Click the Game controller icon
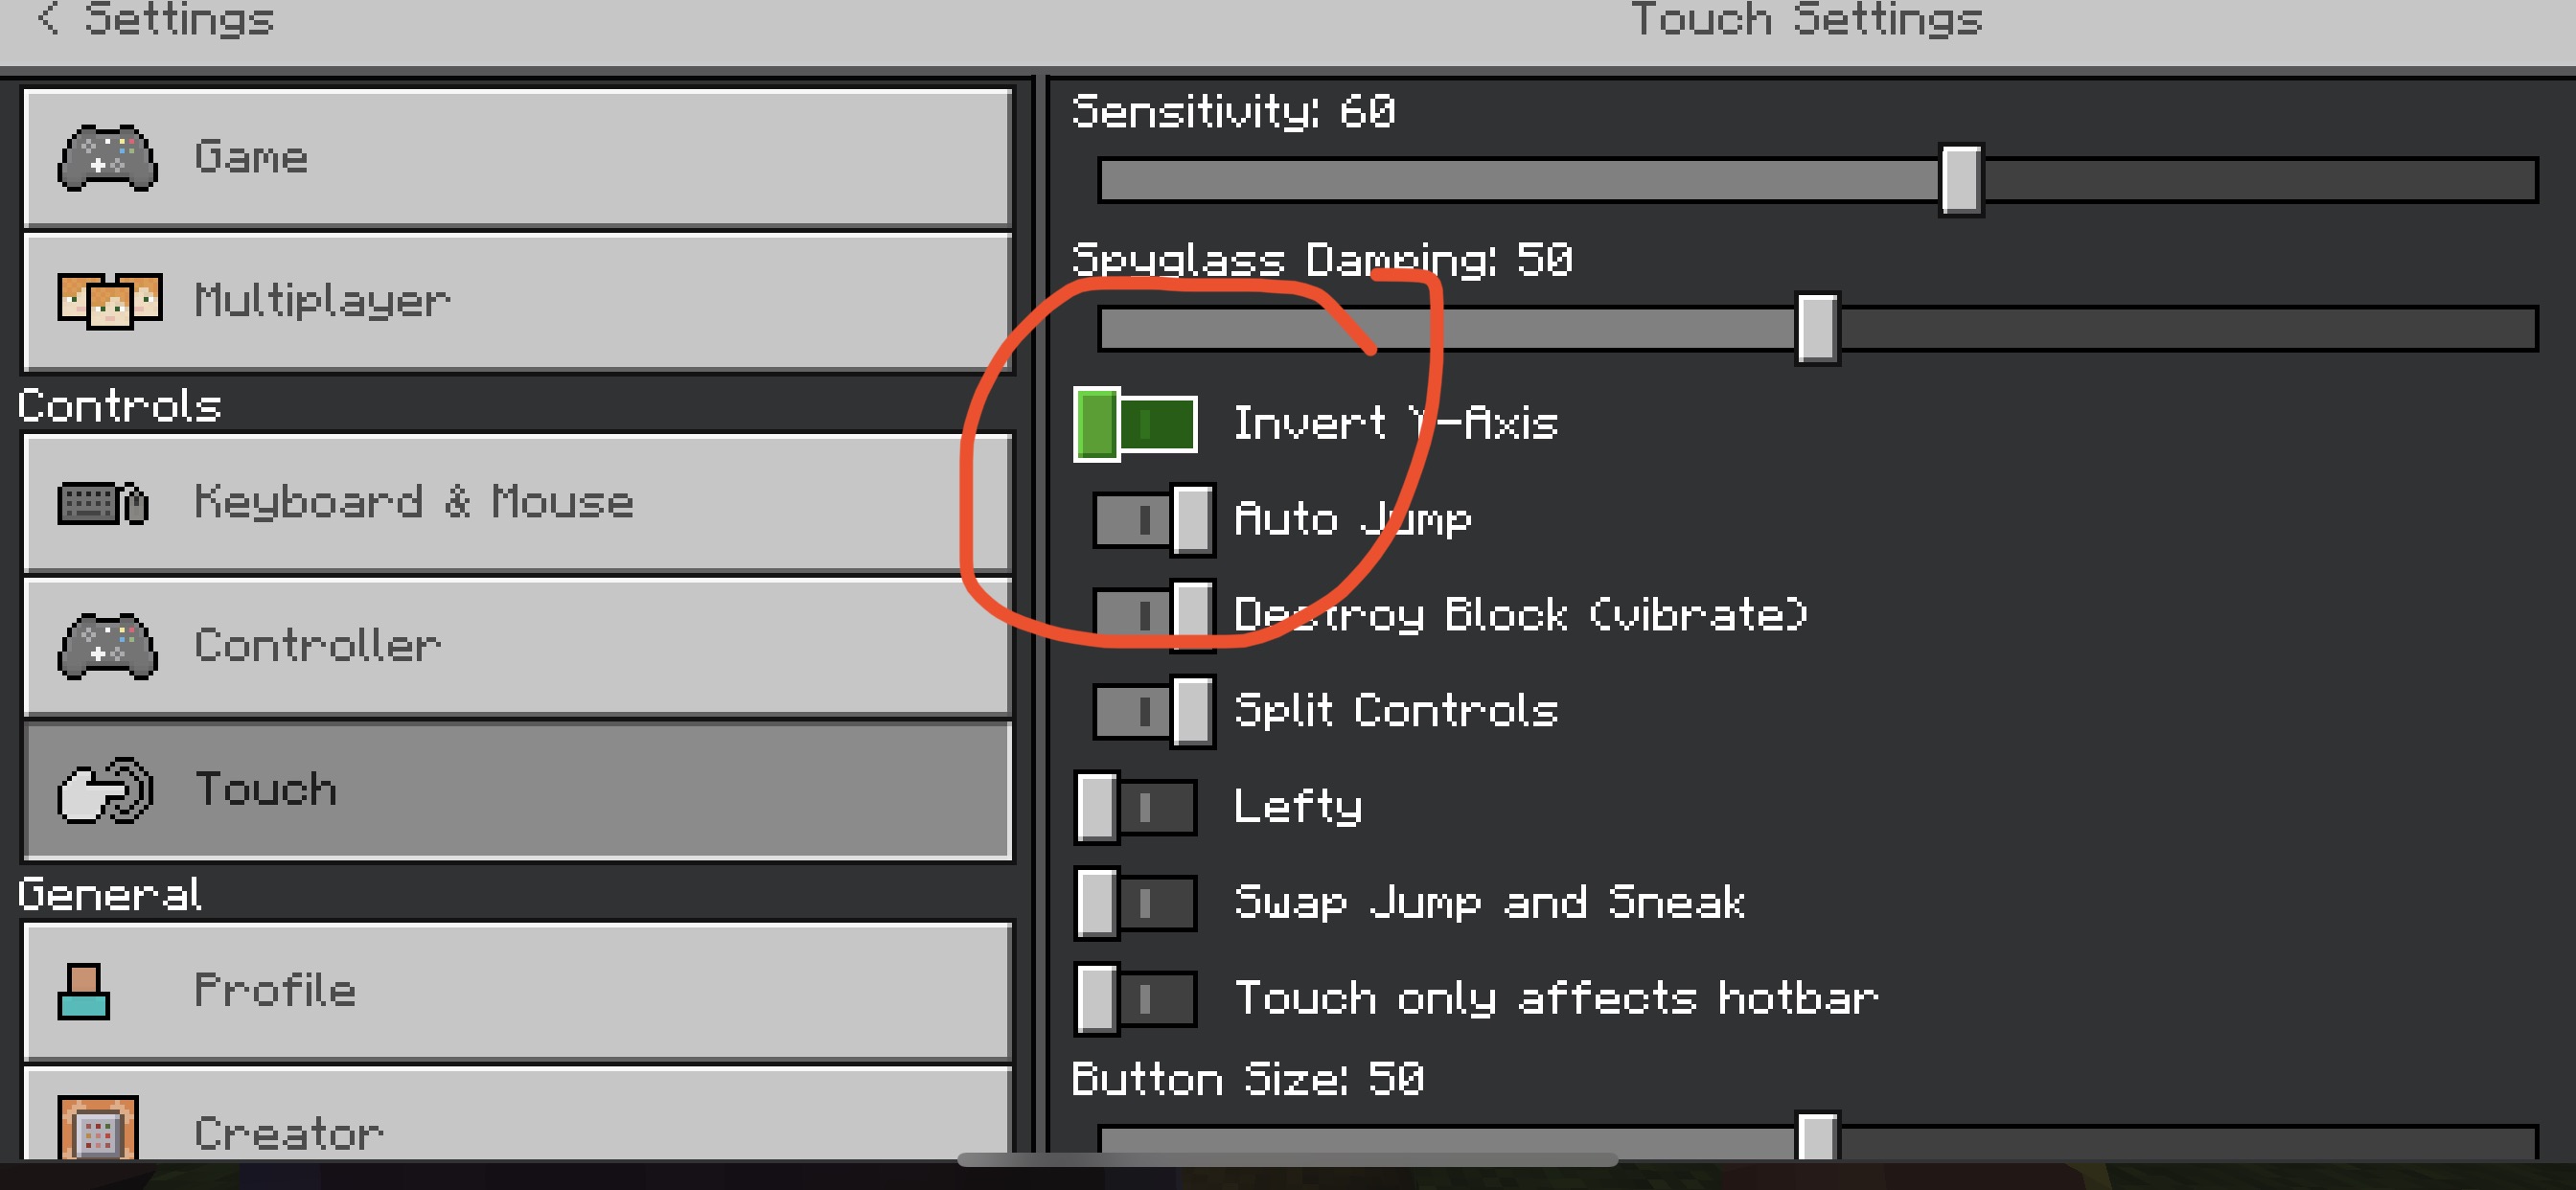The width and height of the screenshot is (2576, 1190). pos(107,158)
